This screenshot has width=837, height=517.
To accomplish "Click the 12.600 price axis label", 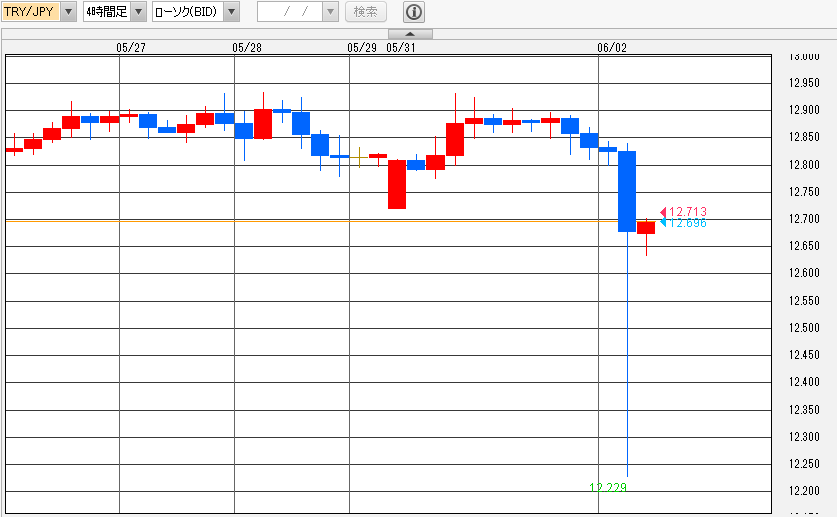I will click(804, 273).
